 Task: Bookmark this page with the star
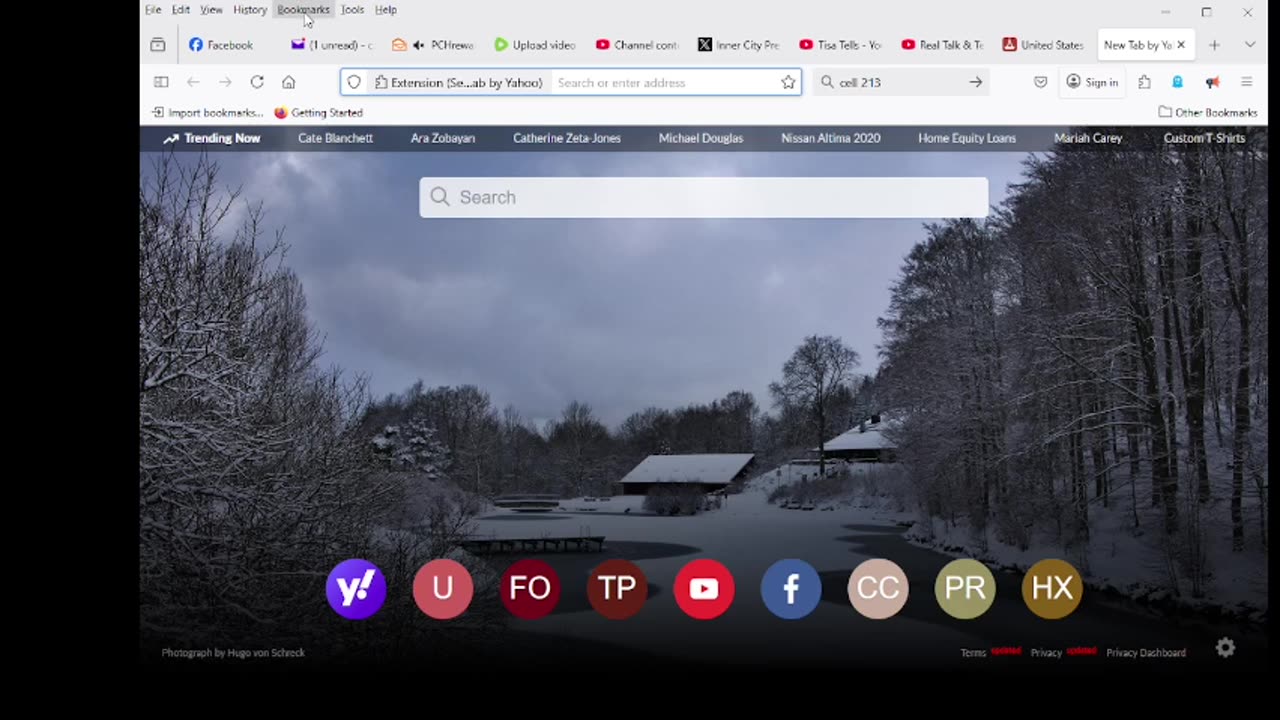(x=788, y=82)
